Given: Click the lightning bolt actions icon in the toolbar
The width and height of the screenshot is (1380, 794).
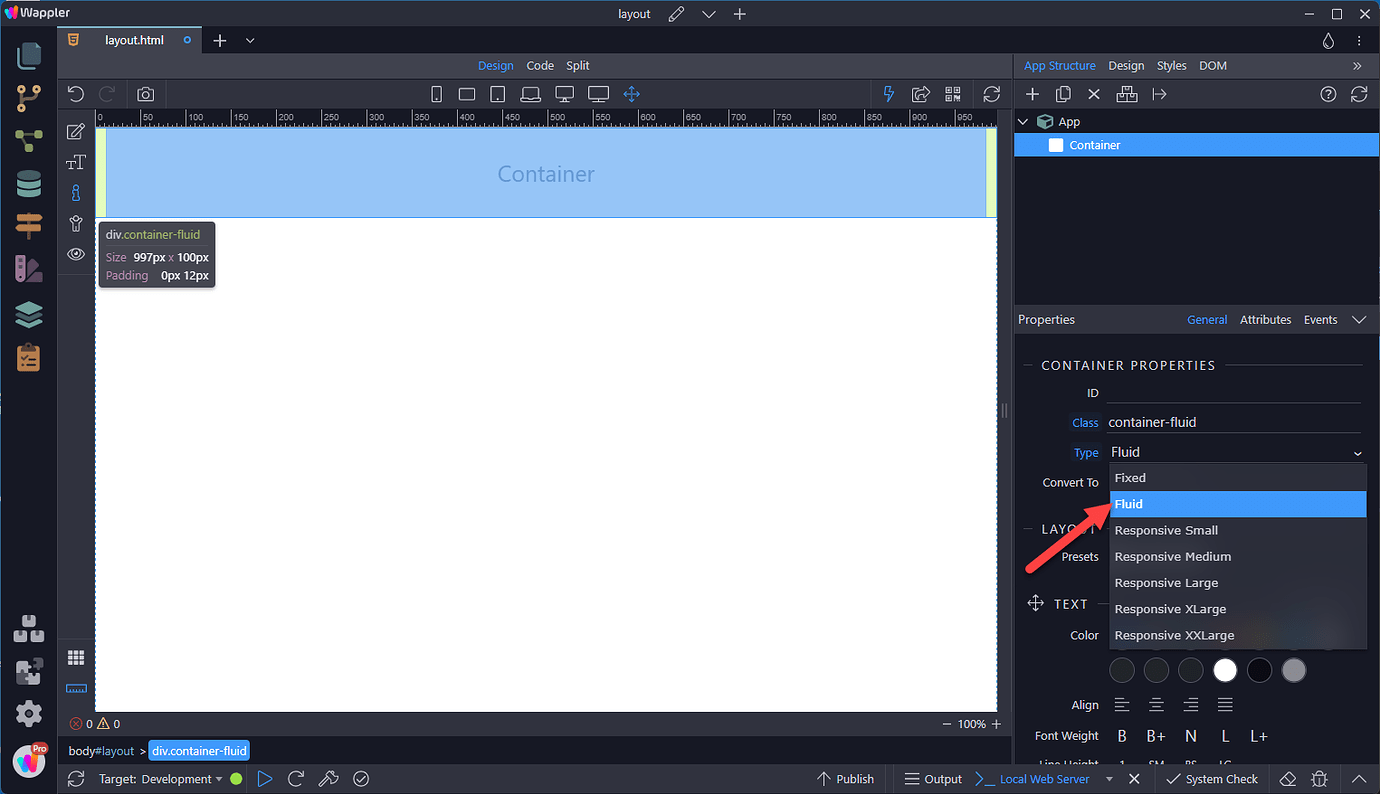Looking at the screenshot, I should (888, 93).
